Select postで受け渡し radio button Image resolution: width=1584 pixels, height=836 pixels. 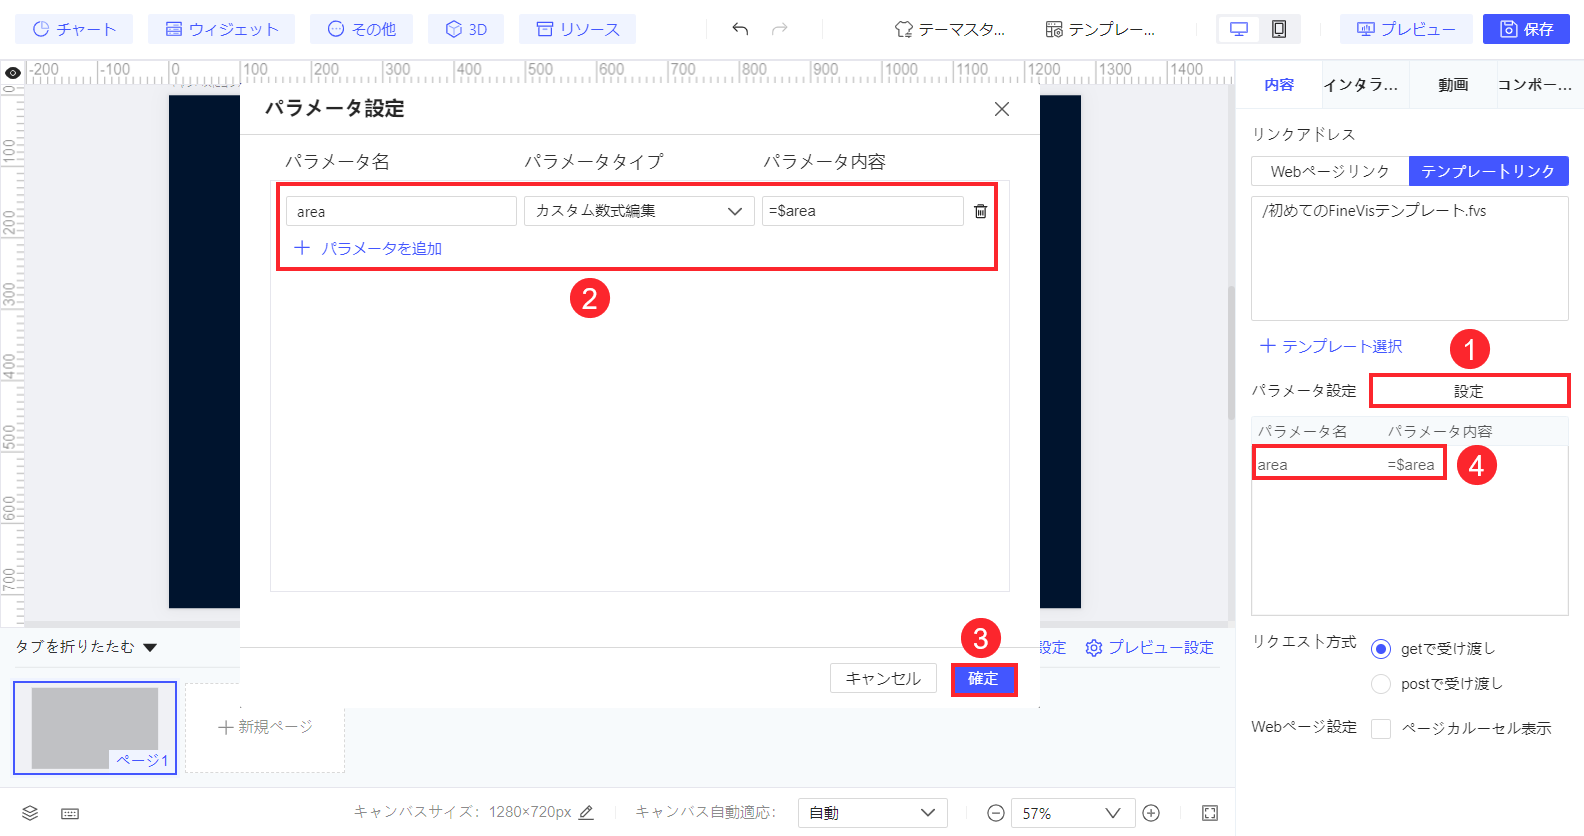[1381, 684]
